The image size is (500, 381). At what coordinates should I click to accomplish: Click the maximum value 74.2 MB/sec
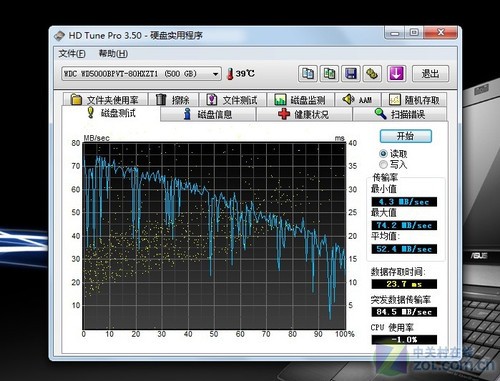point(404,225)
